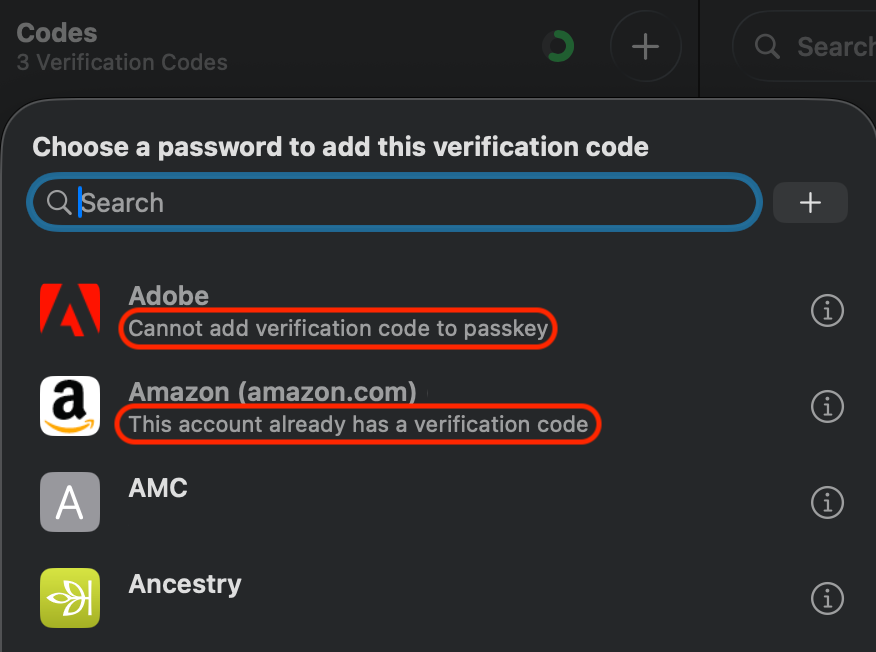Screen dimensions: 876x652
Task: Focus the dialog's Search password field
Action: [400, 203]
